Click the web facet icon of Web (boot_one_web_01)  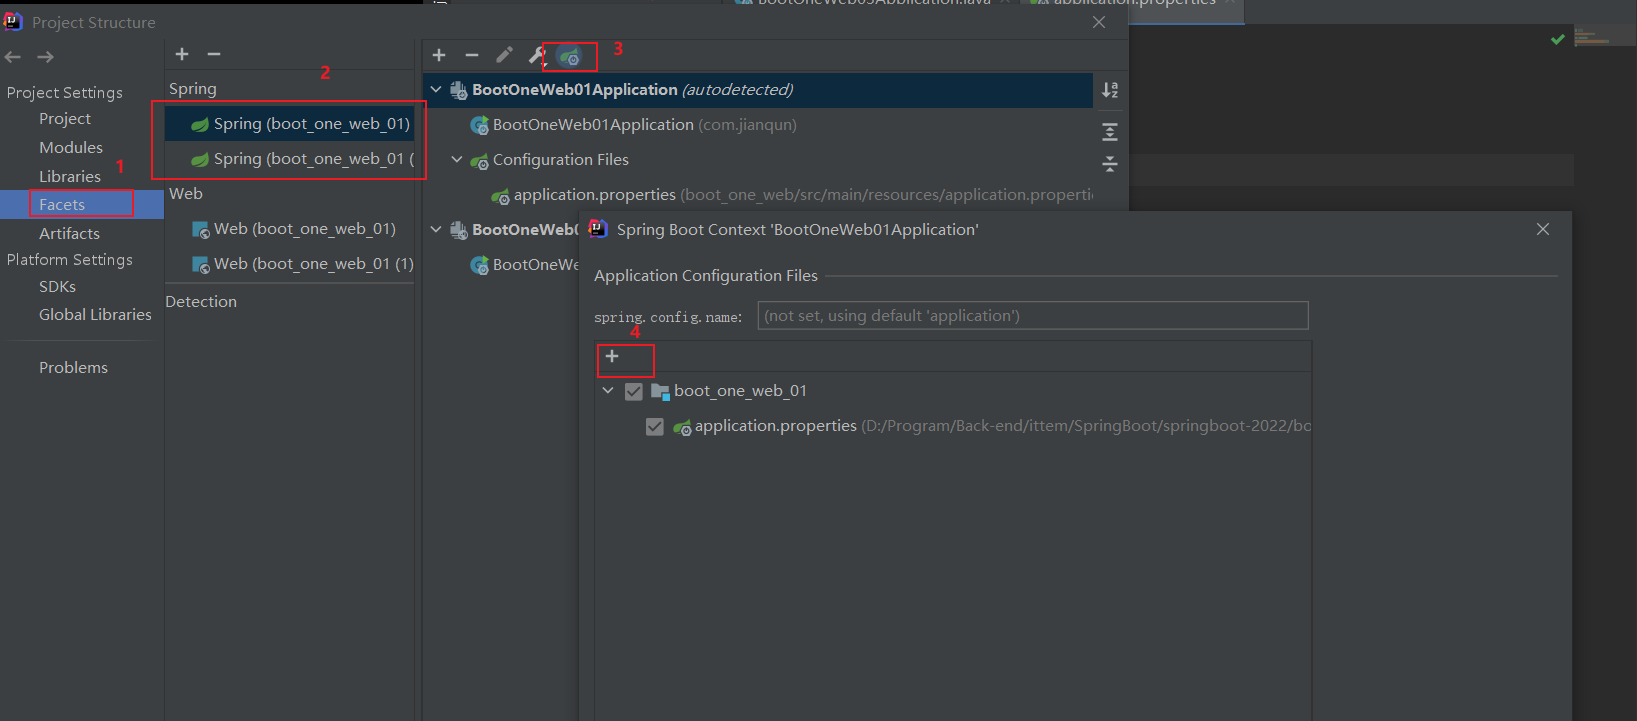pyautogui.click(x=200, y=229)
